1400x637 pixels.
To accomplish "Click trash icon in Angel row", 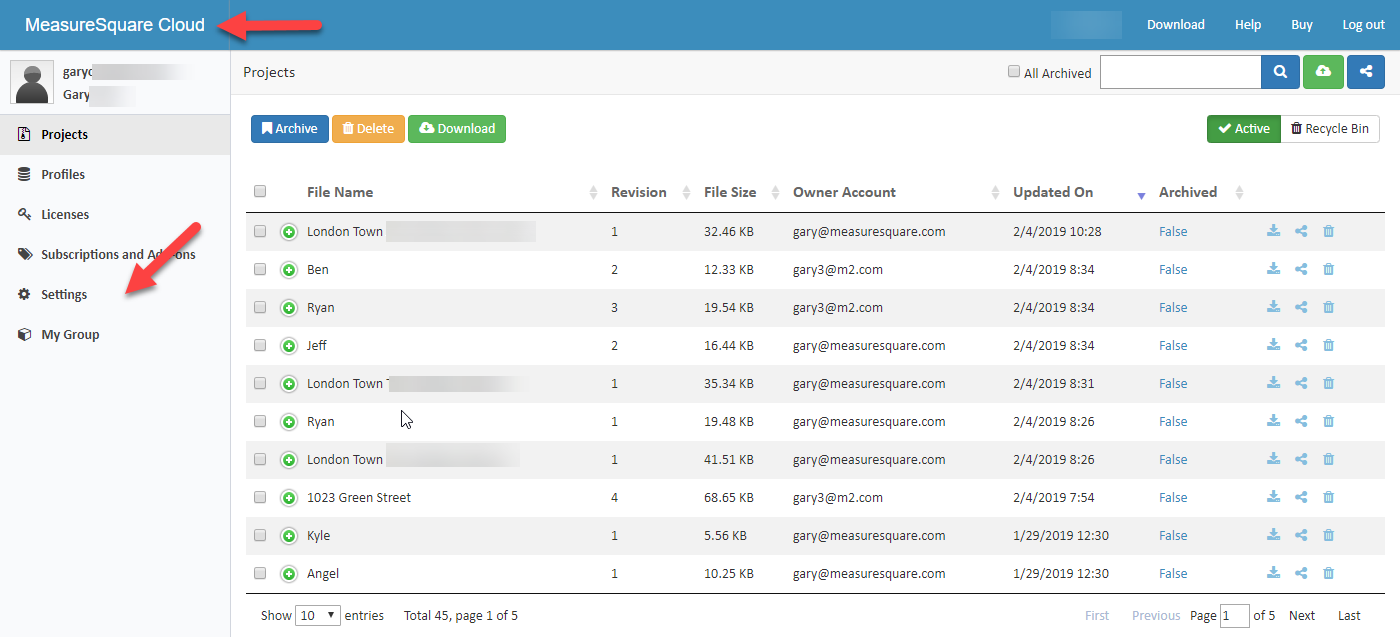I will (x=1328, y=573).
